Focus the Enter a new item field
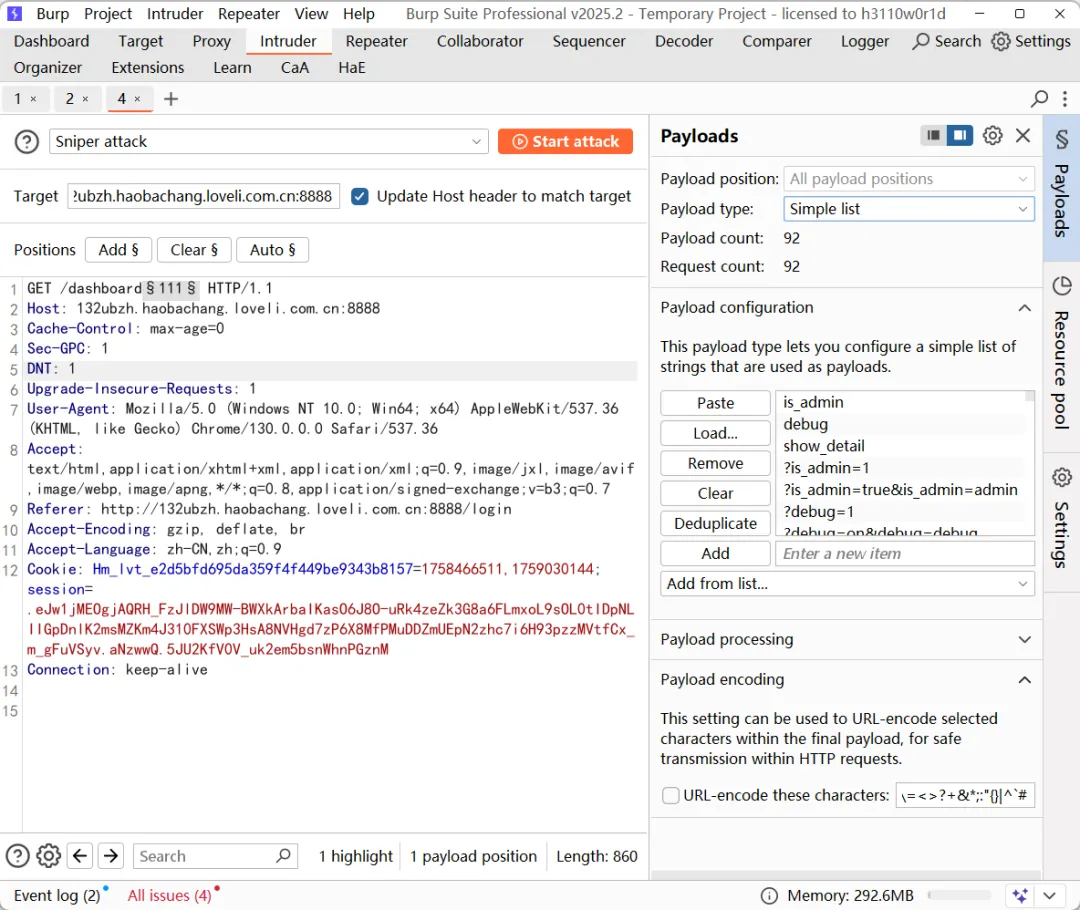This screenshot has width=1080, height=910. click(x=905, y=554)
